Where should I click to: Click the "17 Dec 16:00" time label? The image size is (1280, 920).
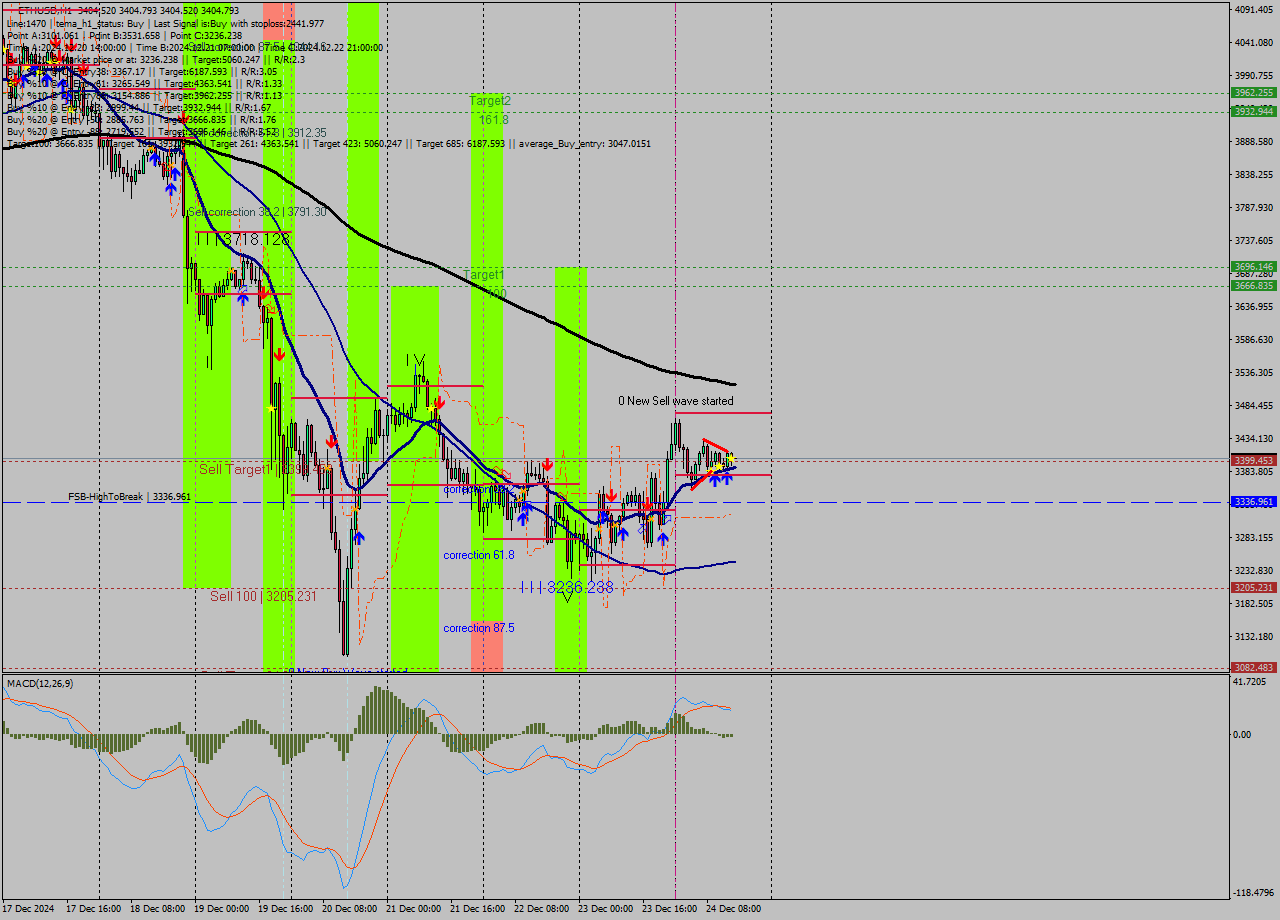(x=93, y=909)
